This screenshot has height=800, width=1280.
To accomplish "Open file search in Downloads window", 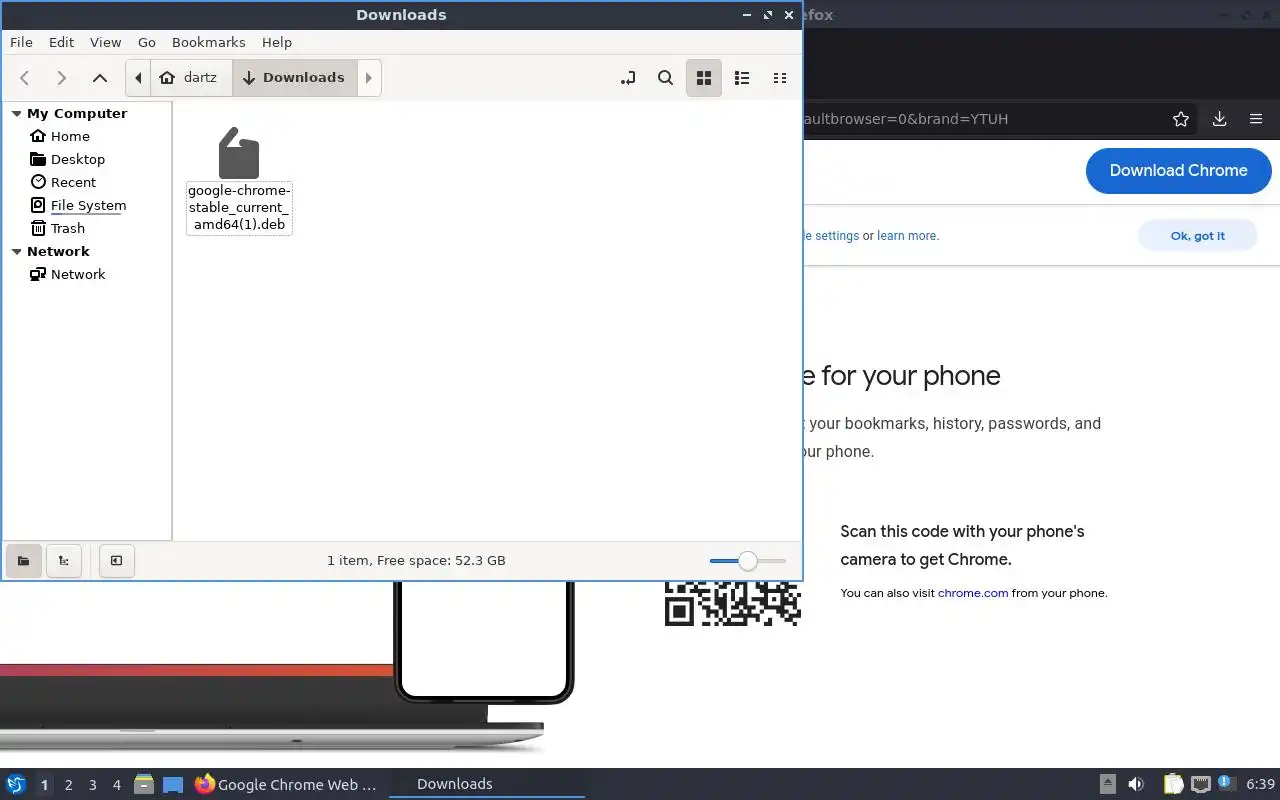I will tap(666, 78).
